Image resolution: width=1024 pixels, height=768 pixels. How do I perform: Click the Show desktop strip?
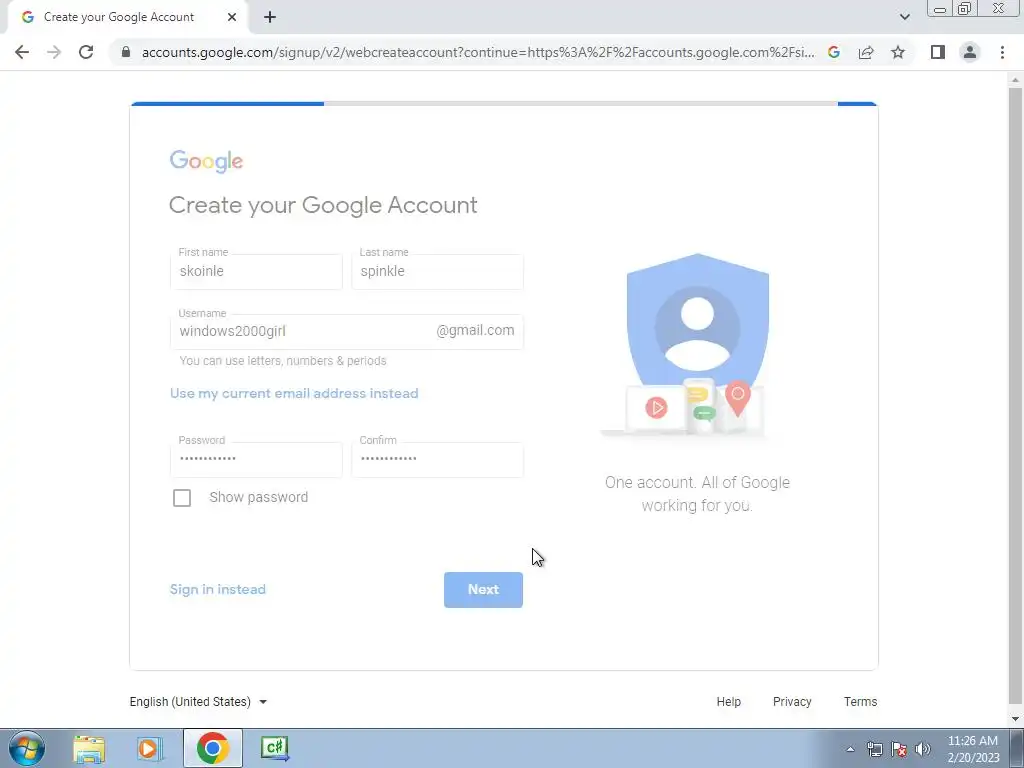click(1017, 748)
